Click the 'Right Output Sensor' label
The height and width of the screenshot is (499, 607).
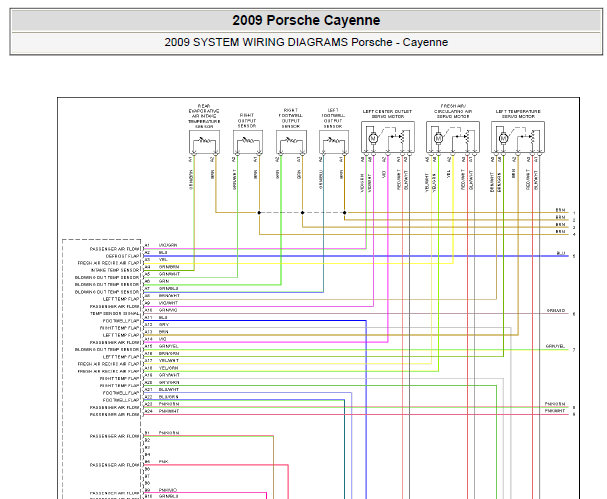click(x=247, y=121)
